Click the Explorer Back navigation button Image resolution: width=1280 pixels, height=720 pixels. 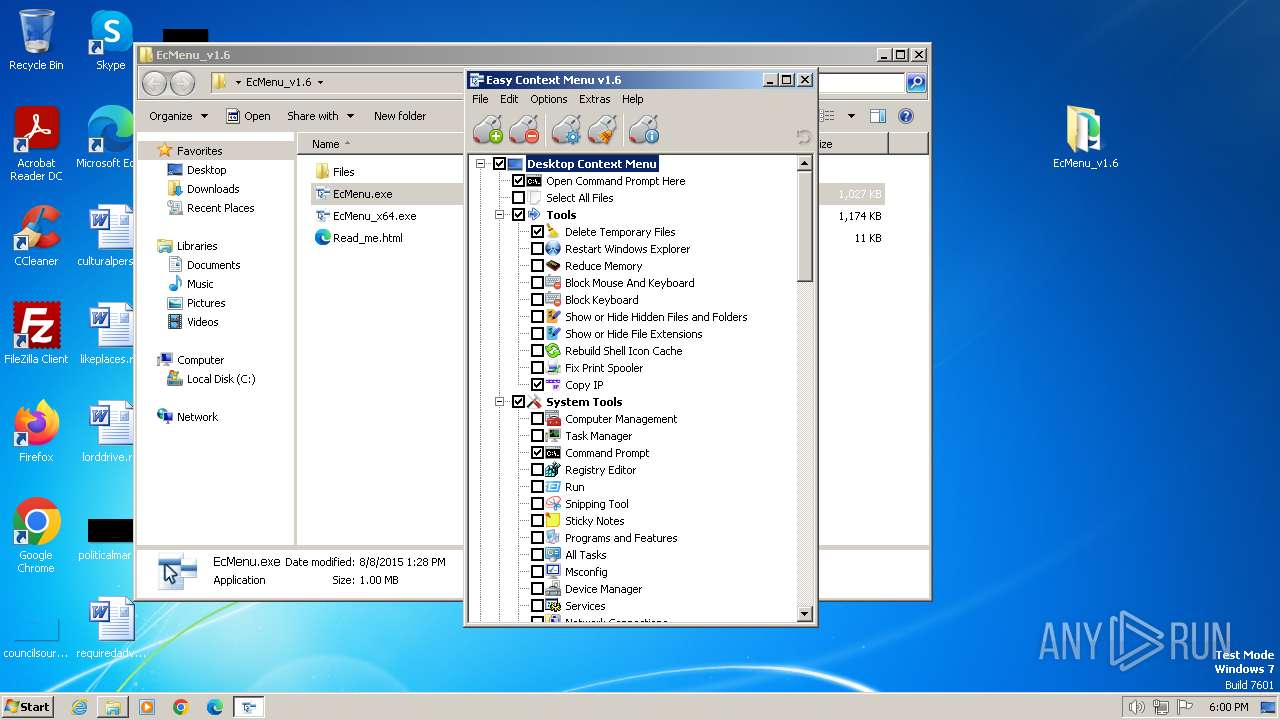(x=154, y=83)
